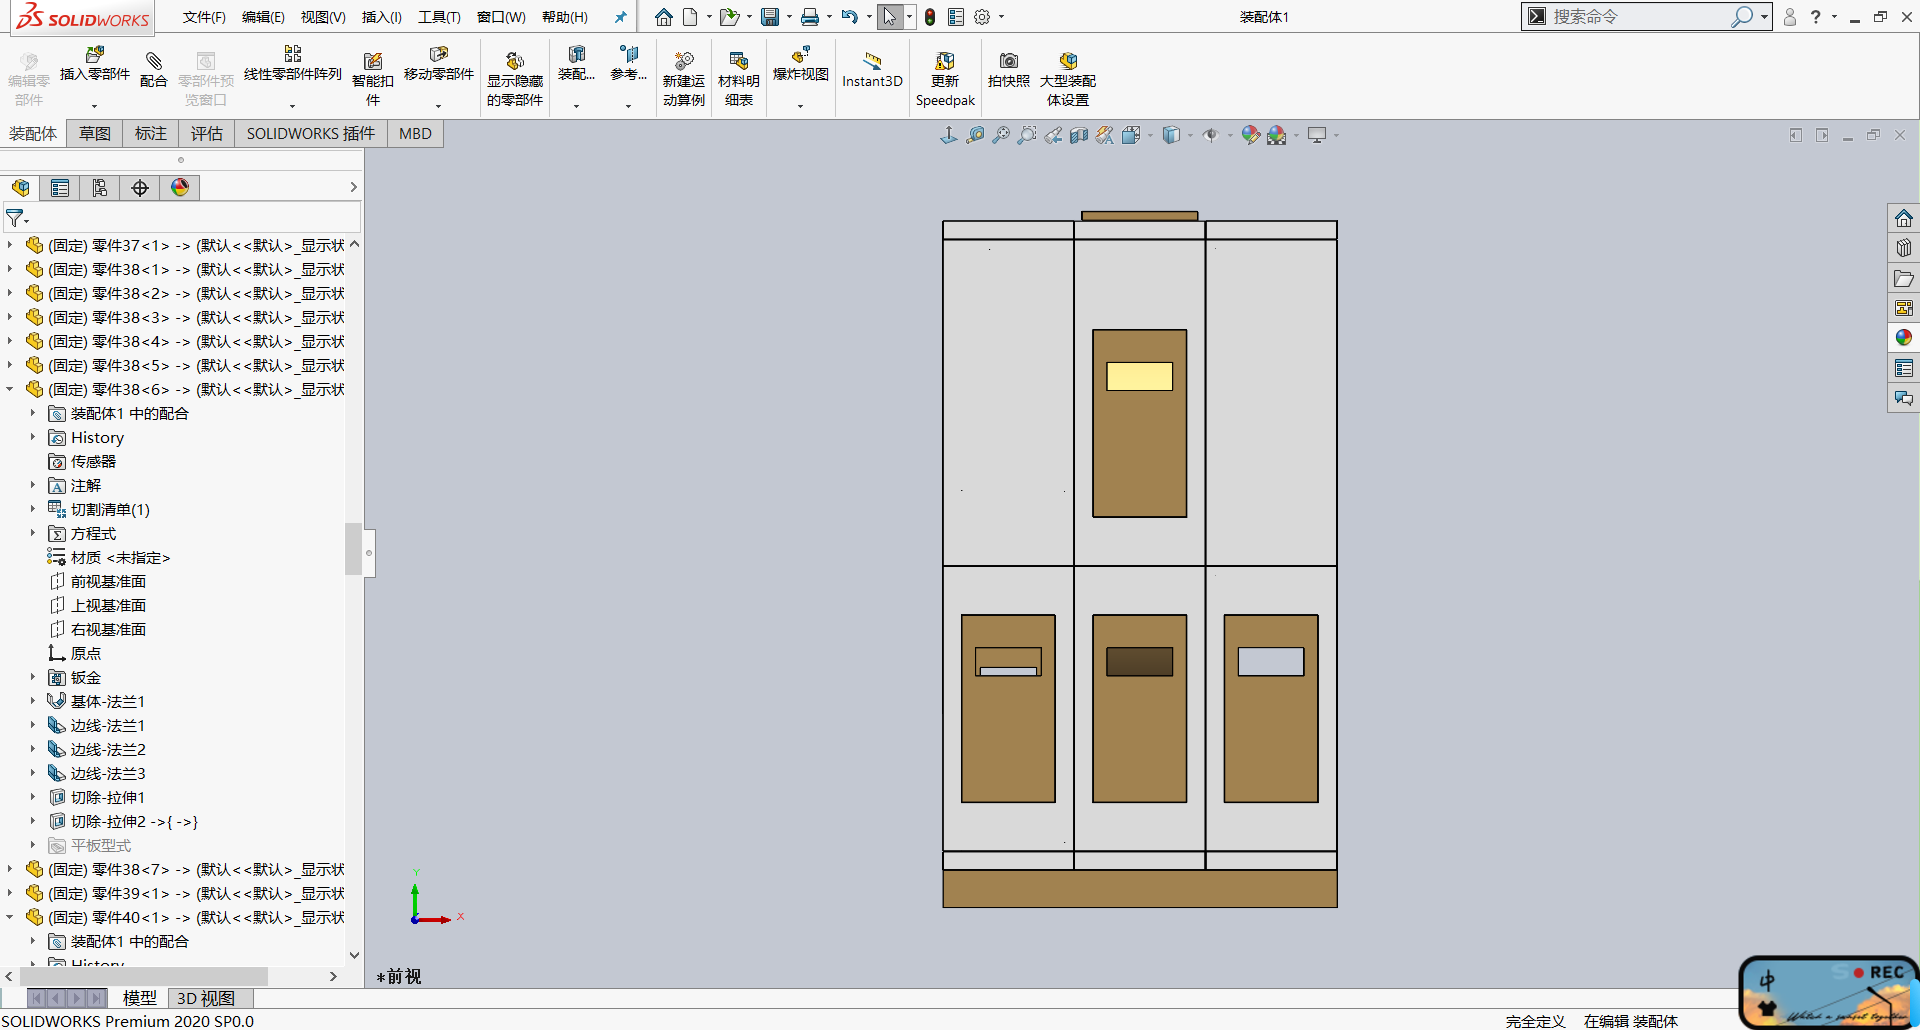Viewport: 1920px width, 1030px height.
Task: Open the DisplayManager color wheel tab
Action: [180, 188]
